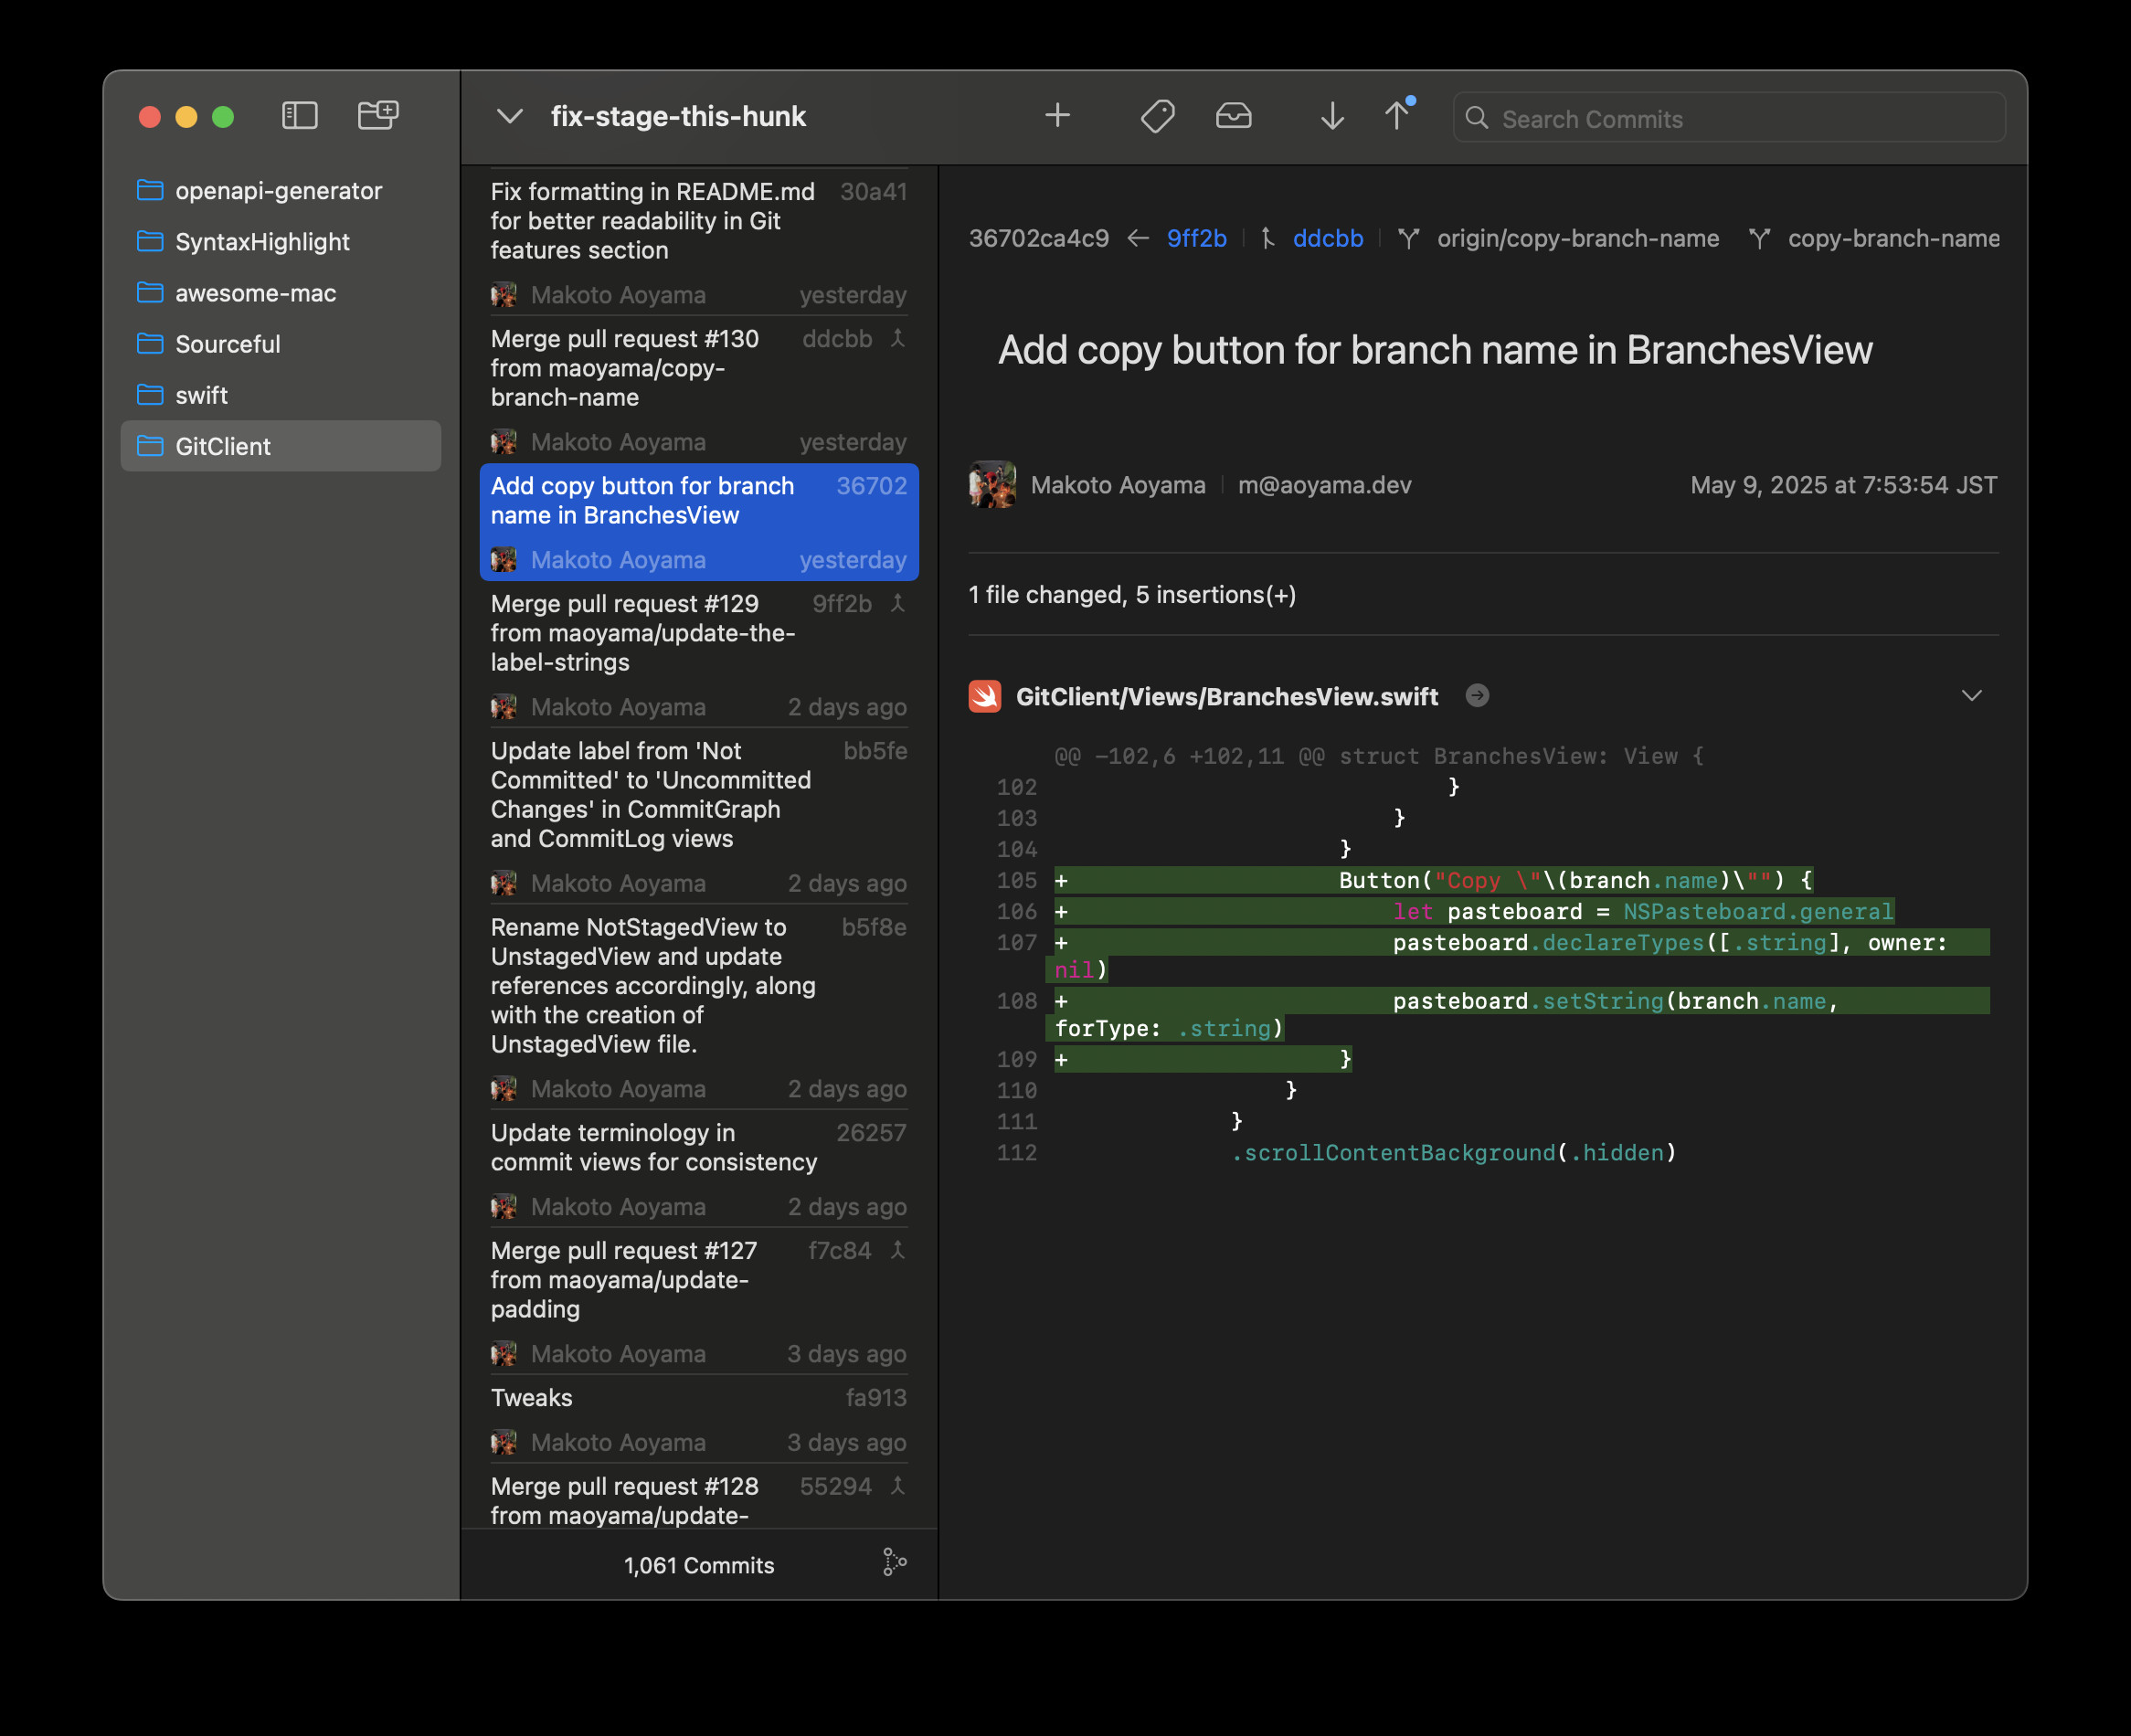Click the push up-arrow icon

[x=1397, y=116]
